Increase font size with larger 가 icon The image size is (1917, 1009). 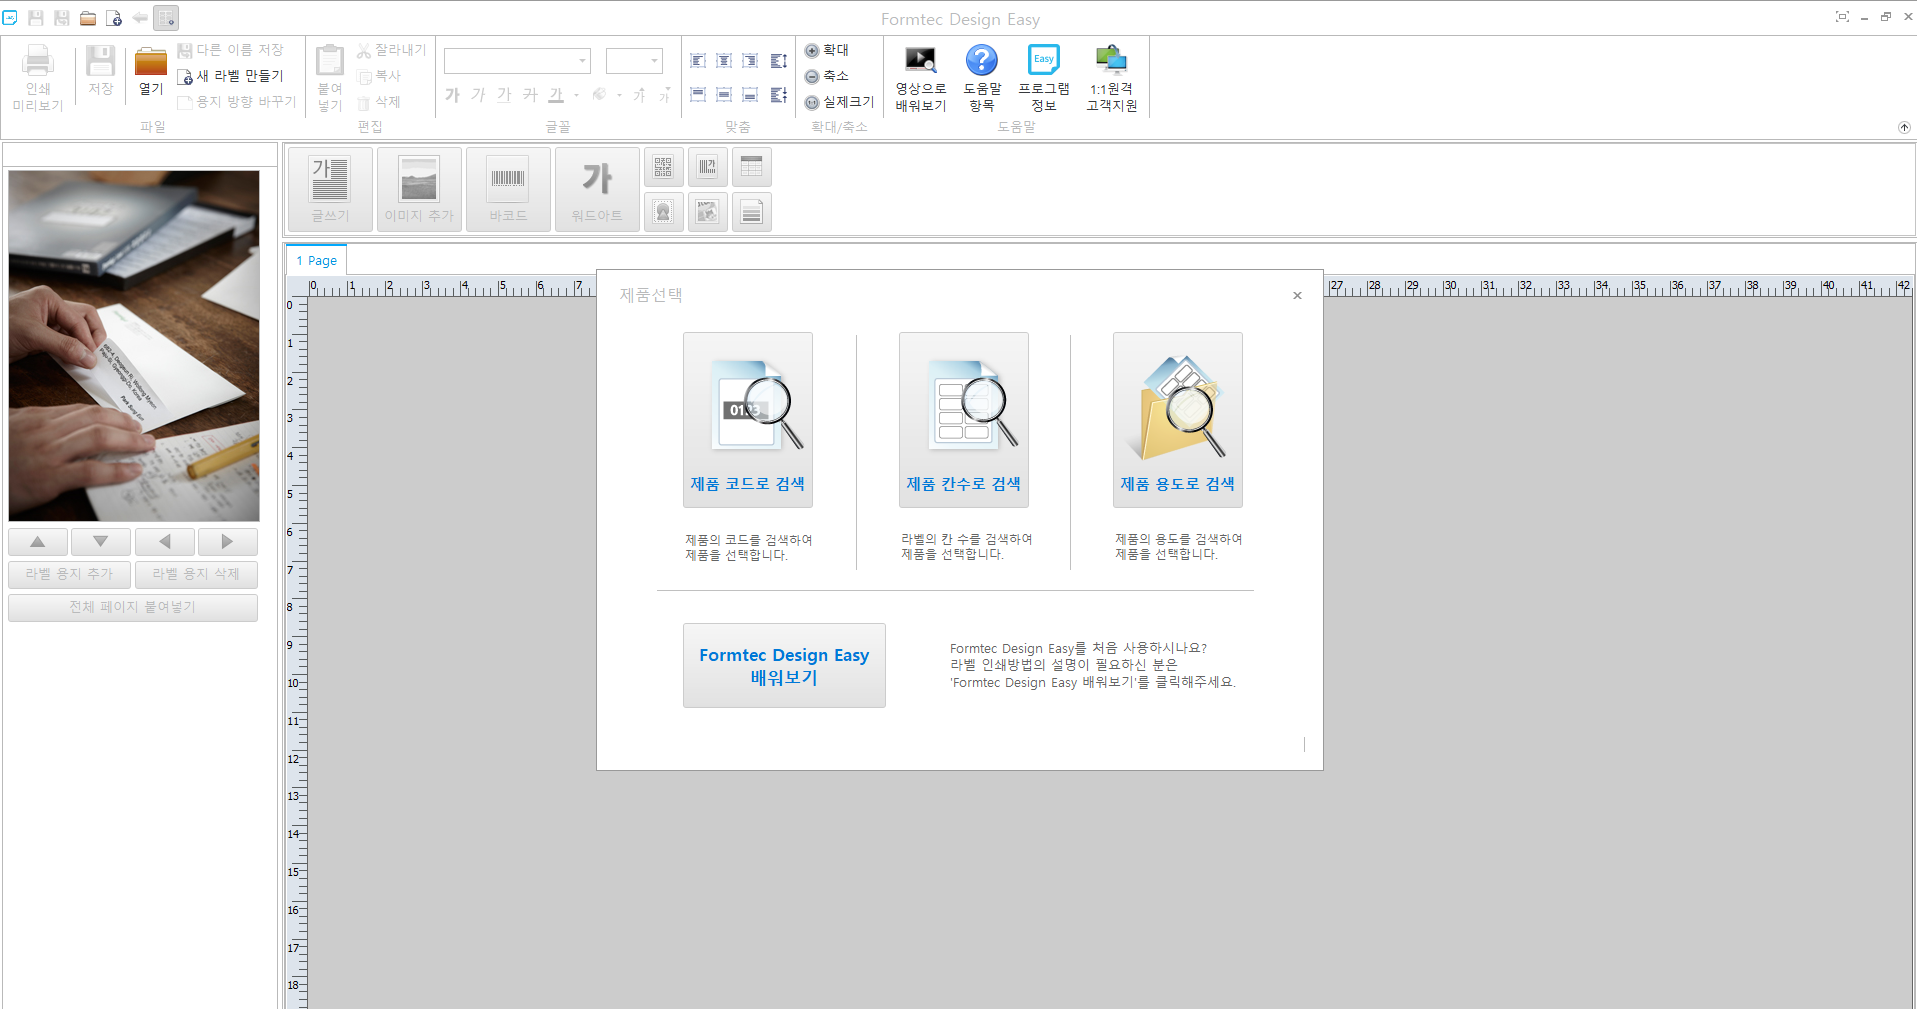(x=639, y=95)
